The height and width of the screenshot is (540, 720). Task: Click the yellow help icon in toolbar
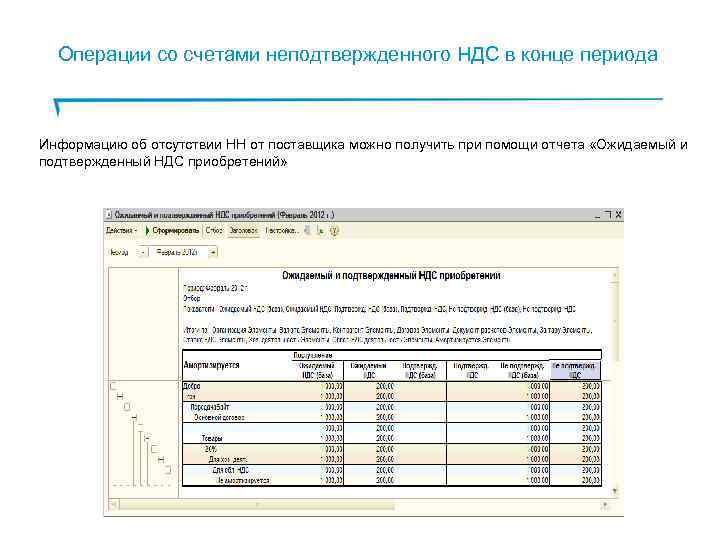click(x=334, y=231)
